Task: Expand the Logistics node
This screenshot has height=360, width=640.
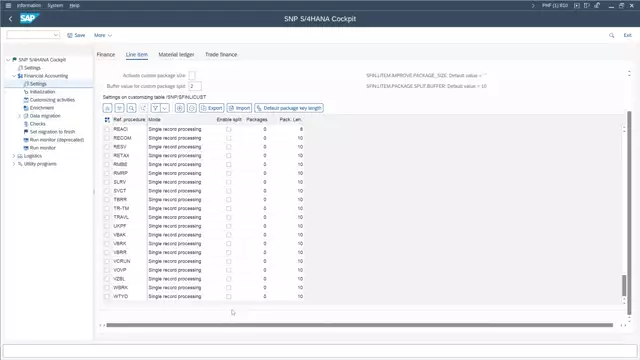Action: point(14,156)
